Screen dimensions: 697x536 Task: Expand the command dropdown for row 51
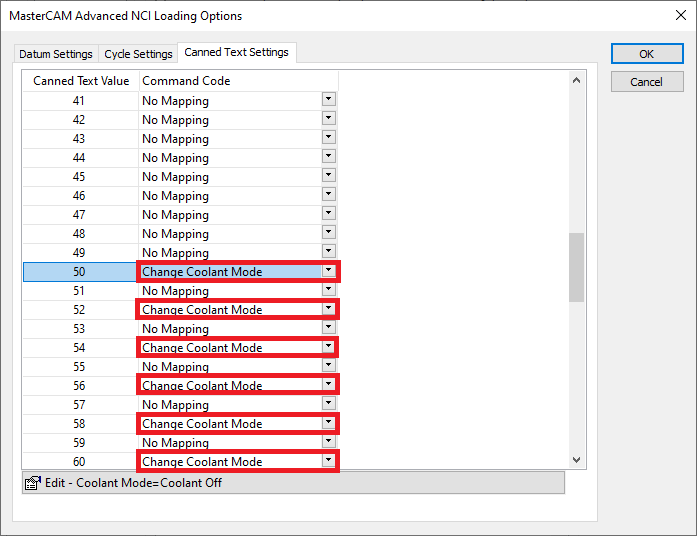coord(328,289)
